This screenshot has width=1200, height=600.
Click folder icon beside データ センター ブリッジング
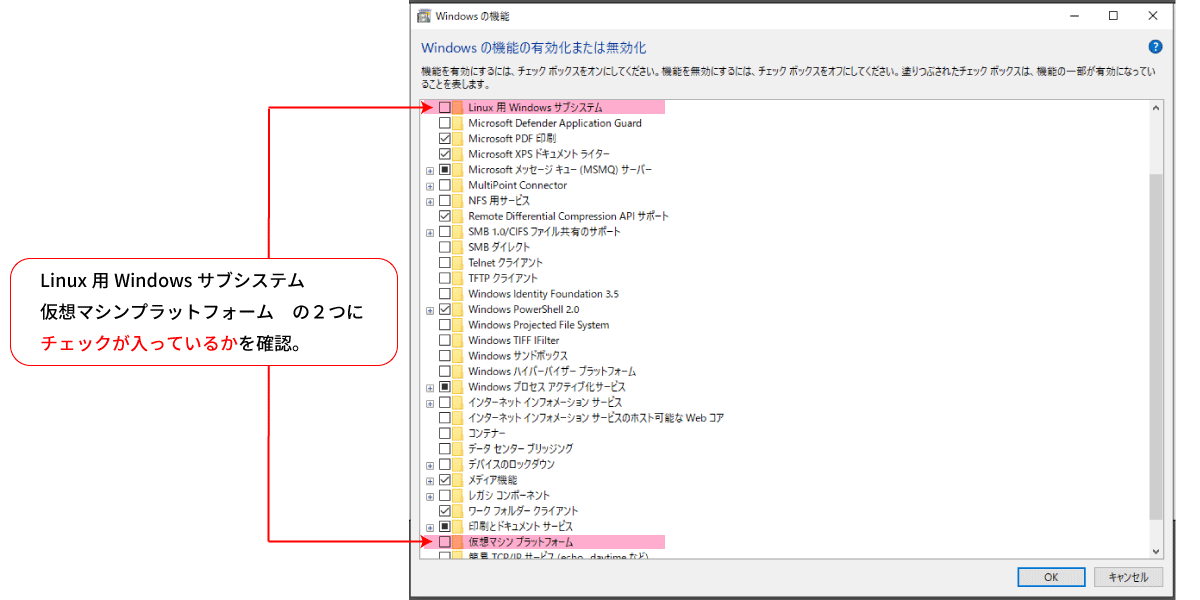[458, 449]
